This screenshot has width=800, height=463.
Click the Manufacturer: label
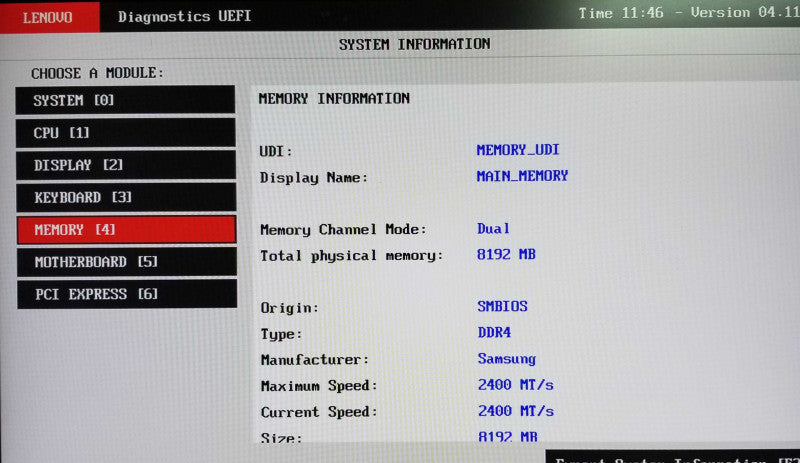(315, 360)
